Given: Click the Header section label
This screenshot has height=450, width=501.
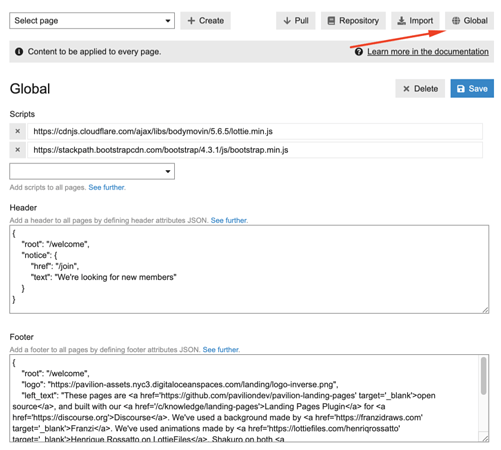Looking at the screenshot, I should point(23,208).
